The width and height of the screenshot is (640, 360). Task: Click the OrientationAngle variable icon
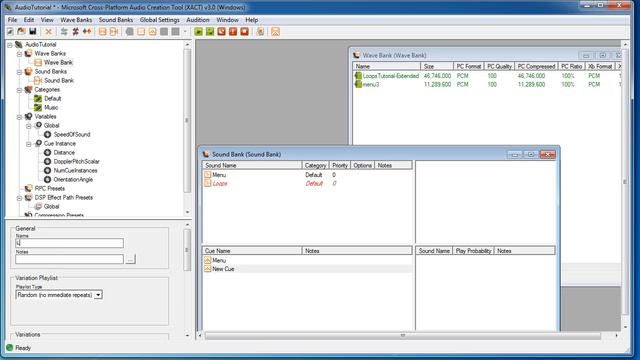(x=47, y=179)
